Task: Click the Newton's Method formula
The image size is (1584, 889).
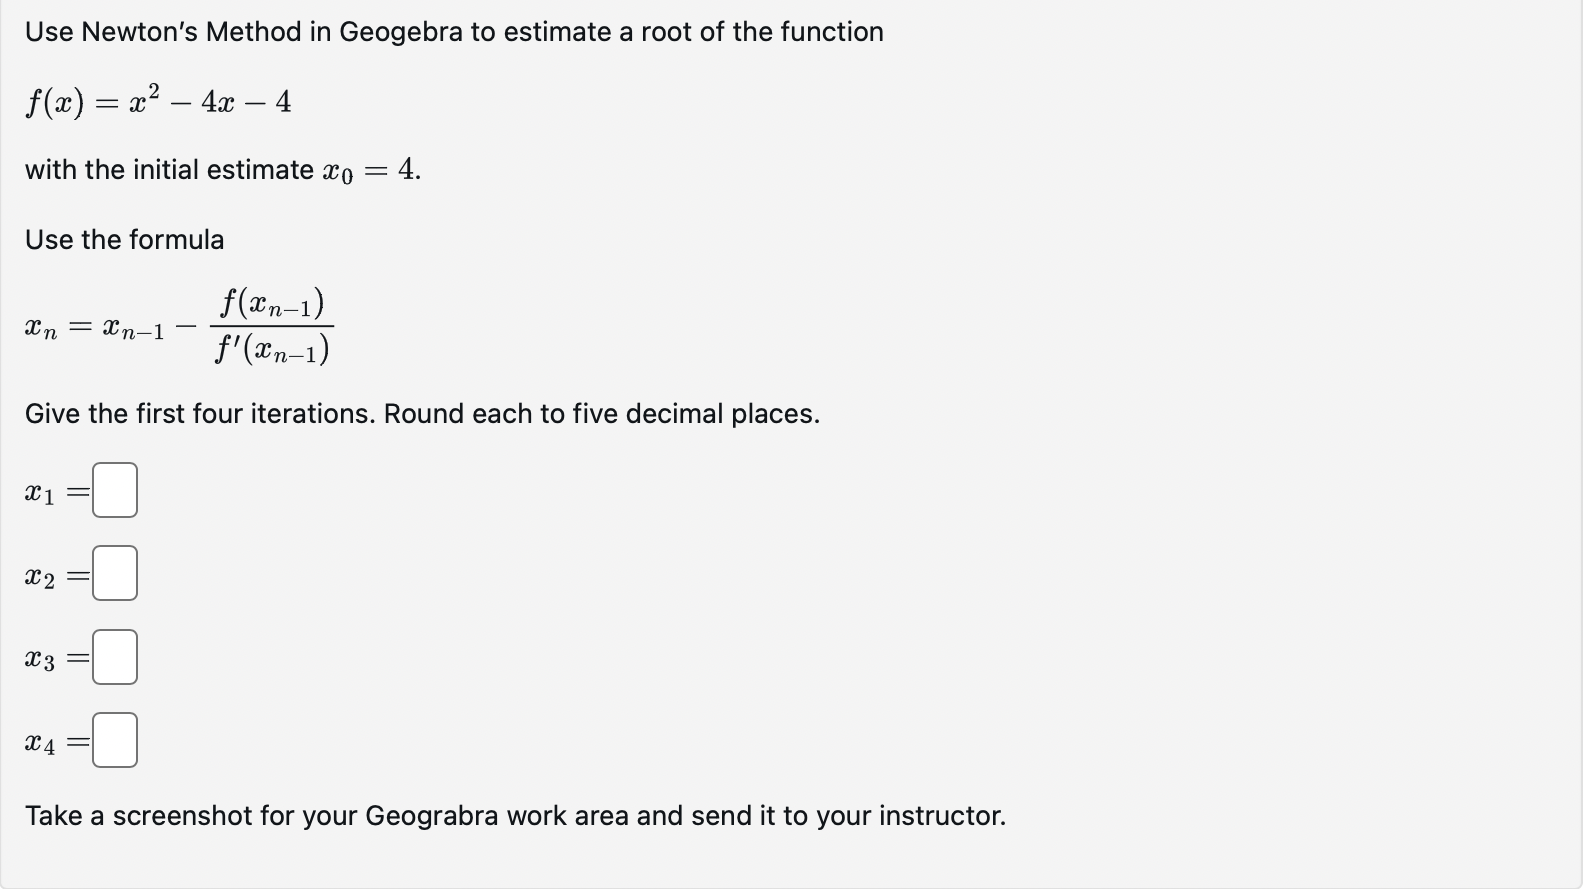Action: click(x=180, y=325)
